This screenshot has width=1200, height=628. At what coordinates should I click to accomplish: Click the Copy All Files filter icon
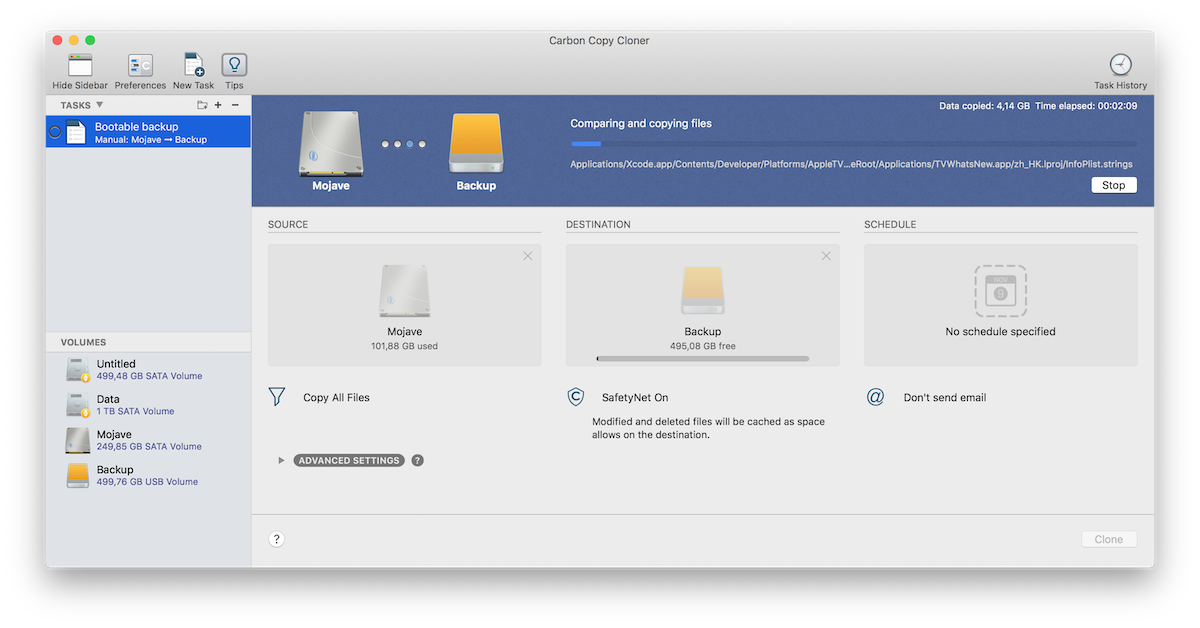tap(277, 397)
